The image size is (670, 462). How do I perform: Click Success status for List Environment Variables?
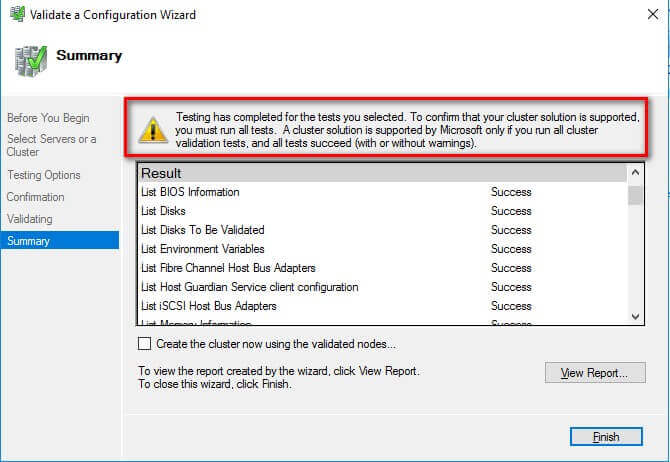click(511, 249)
